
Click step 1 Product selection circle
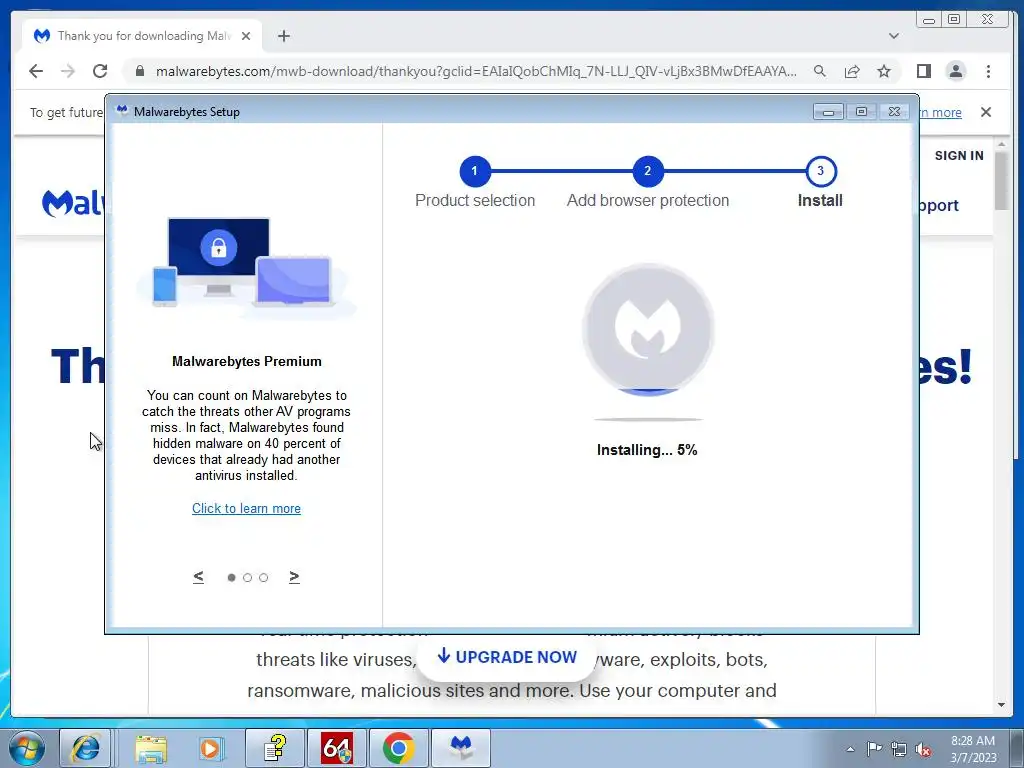coord(475,171)
